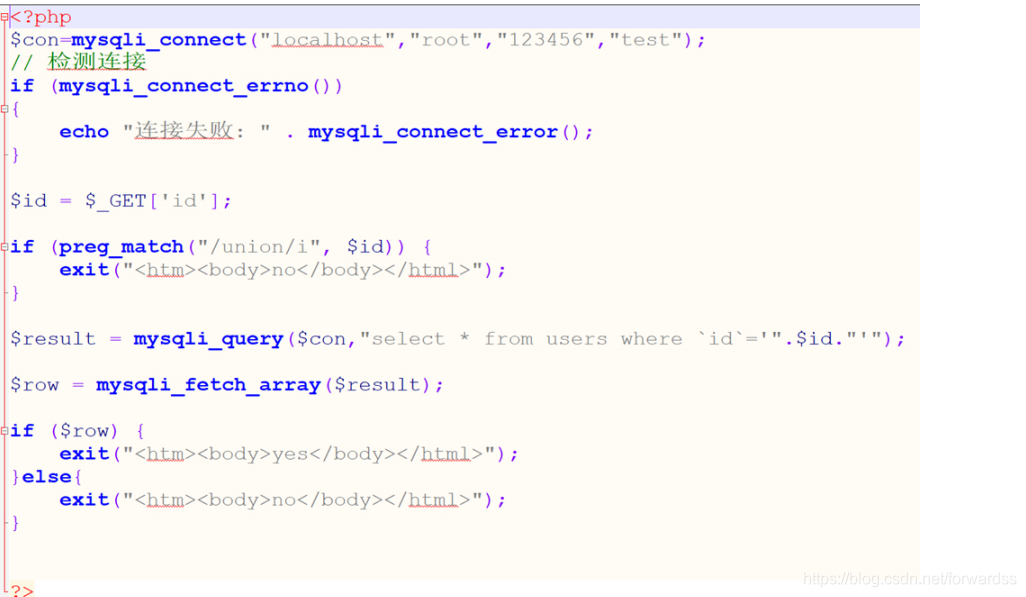
Task: Collapse the if ($row) block fold marker
Action: coord(5,431)
